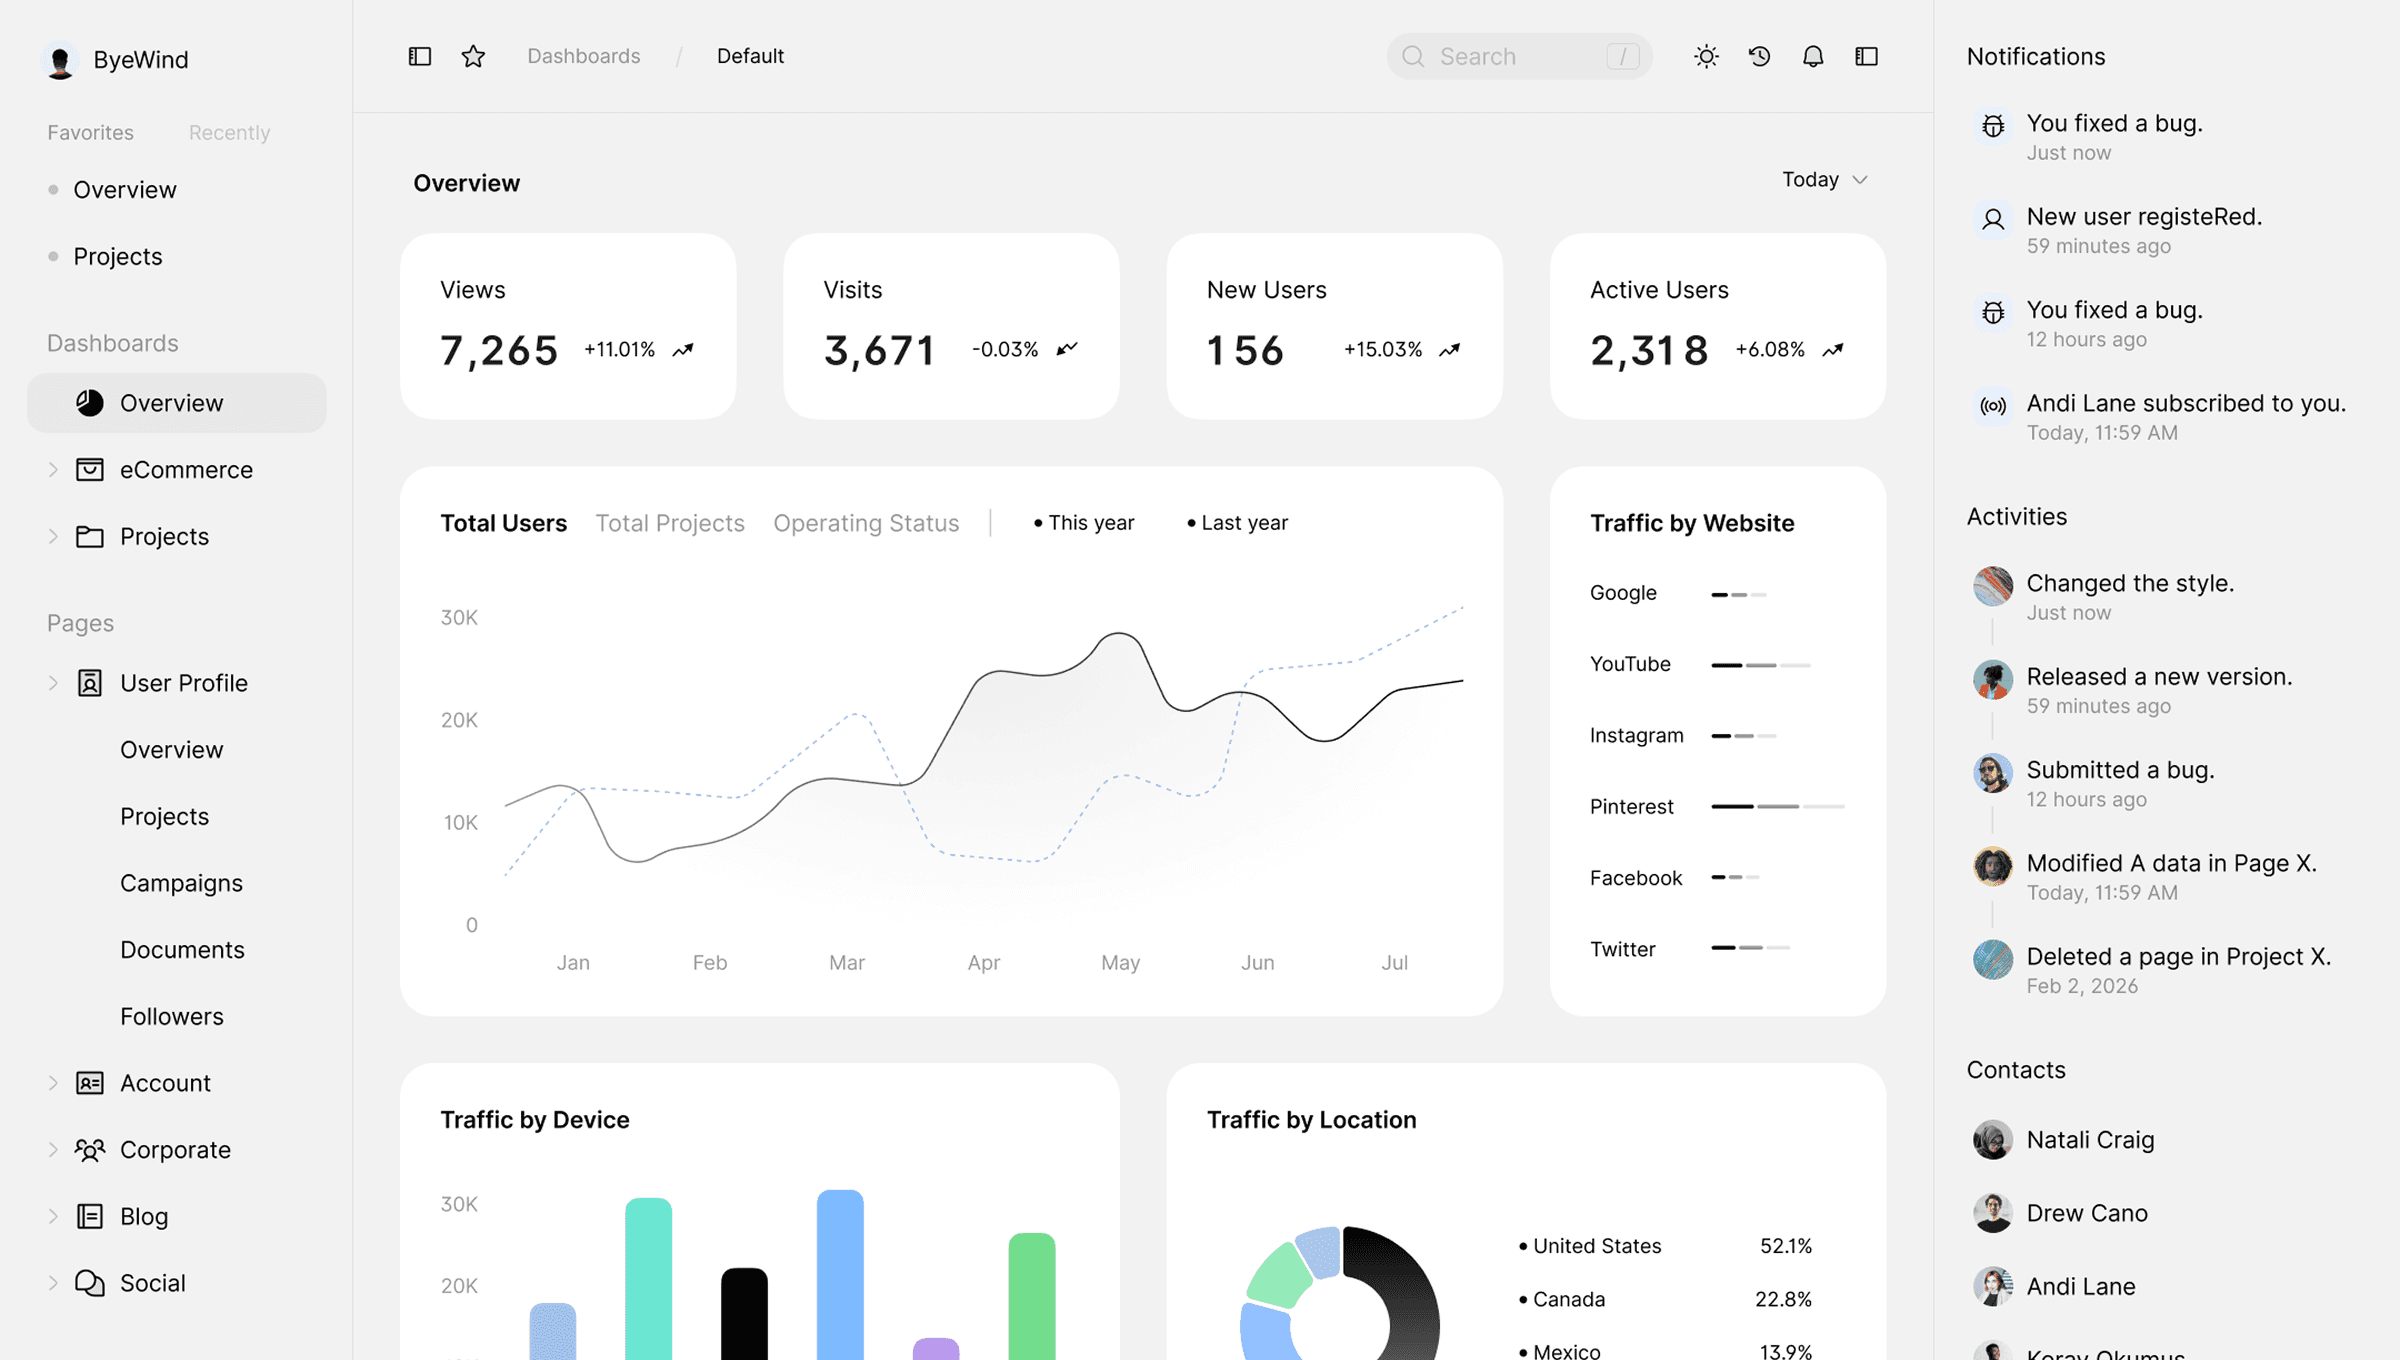Image resolution: width=2400 pixels, height=1360 pixels.
Task: Toggle the right sidebar panel icon
Action: coord(1866,56)
